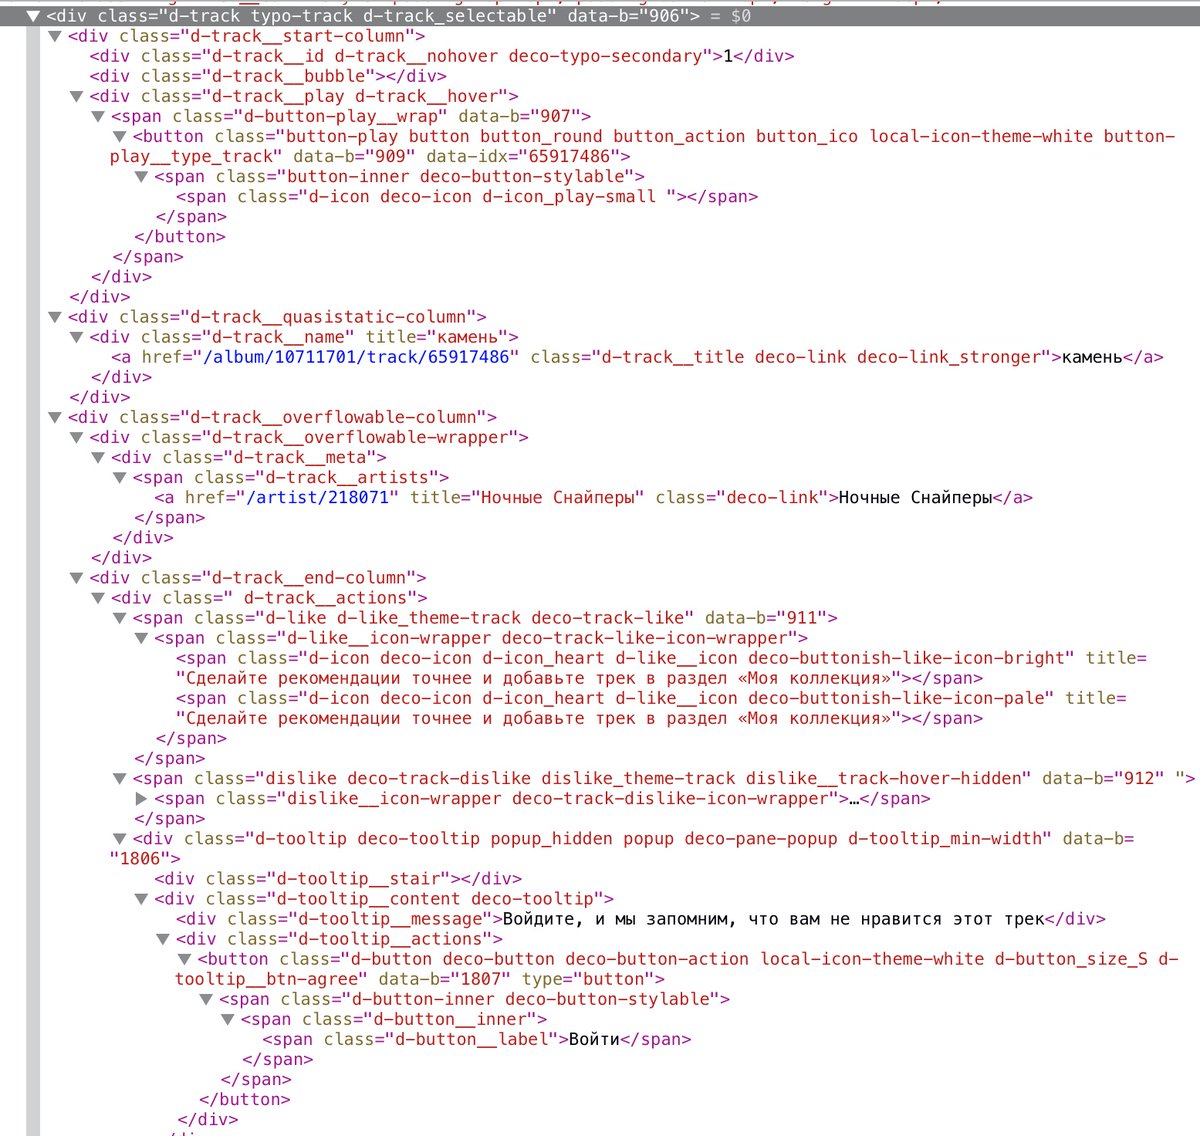The width and height of the screenshot is (1200, 1136).
Task: Collapse the dislike deco-track-dislike span
Action: [120, 778]
